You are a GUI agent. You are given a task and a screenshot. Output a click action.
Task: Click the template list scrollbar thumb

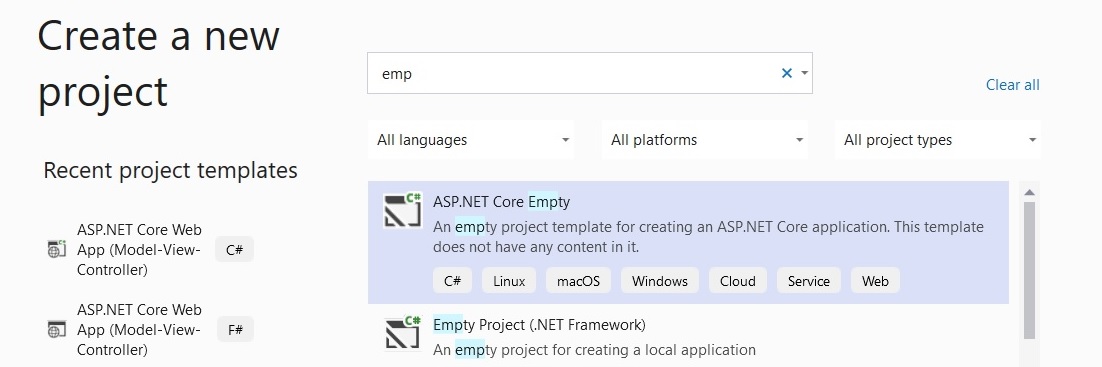tap(1030, 271)
